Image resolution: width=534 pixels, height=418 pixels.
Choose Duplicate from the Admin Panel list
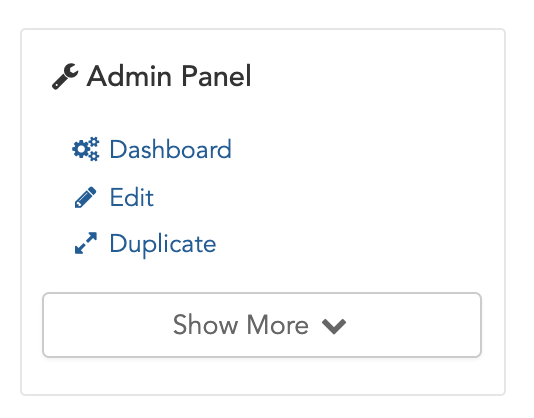pos(163,245)
